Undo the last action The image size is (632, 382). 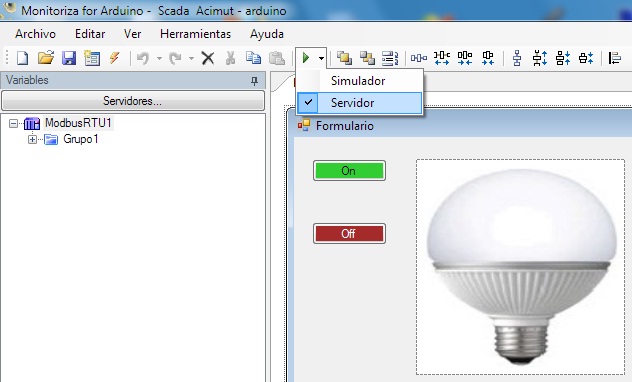point(143,58)
